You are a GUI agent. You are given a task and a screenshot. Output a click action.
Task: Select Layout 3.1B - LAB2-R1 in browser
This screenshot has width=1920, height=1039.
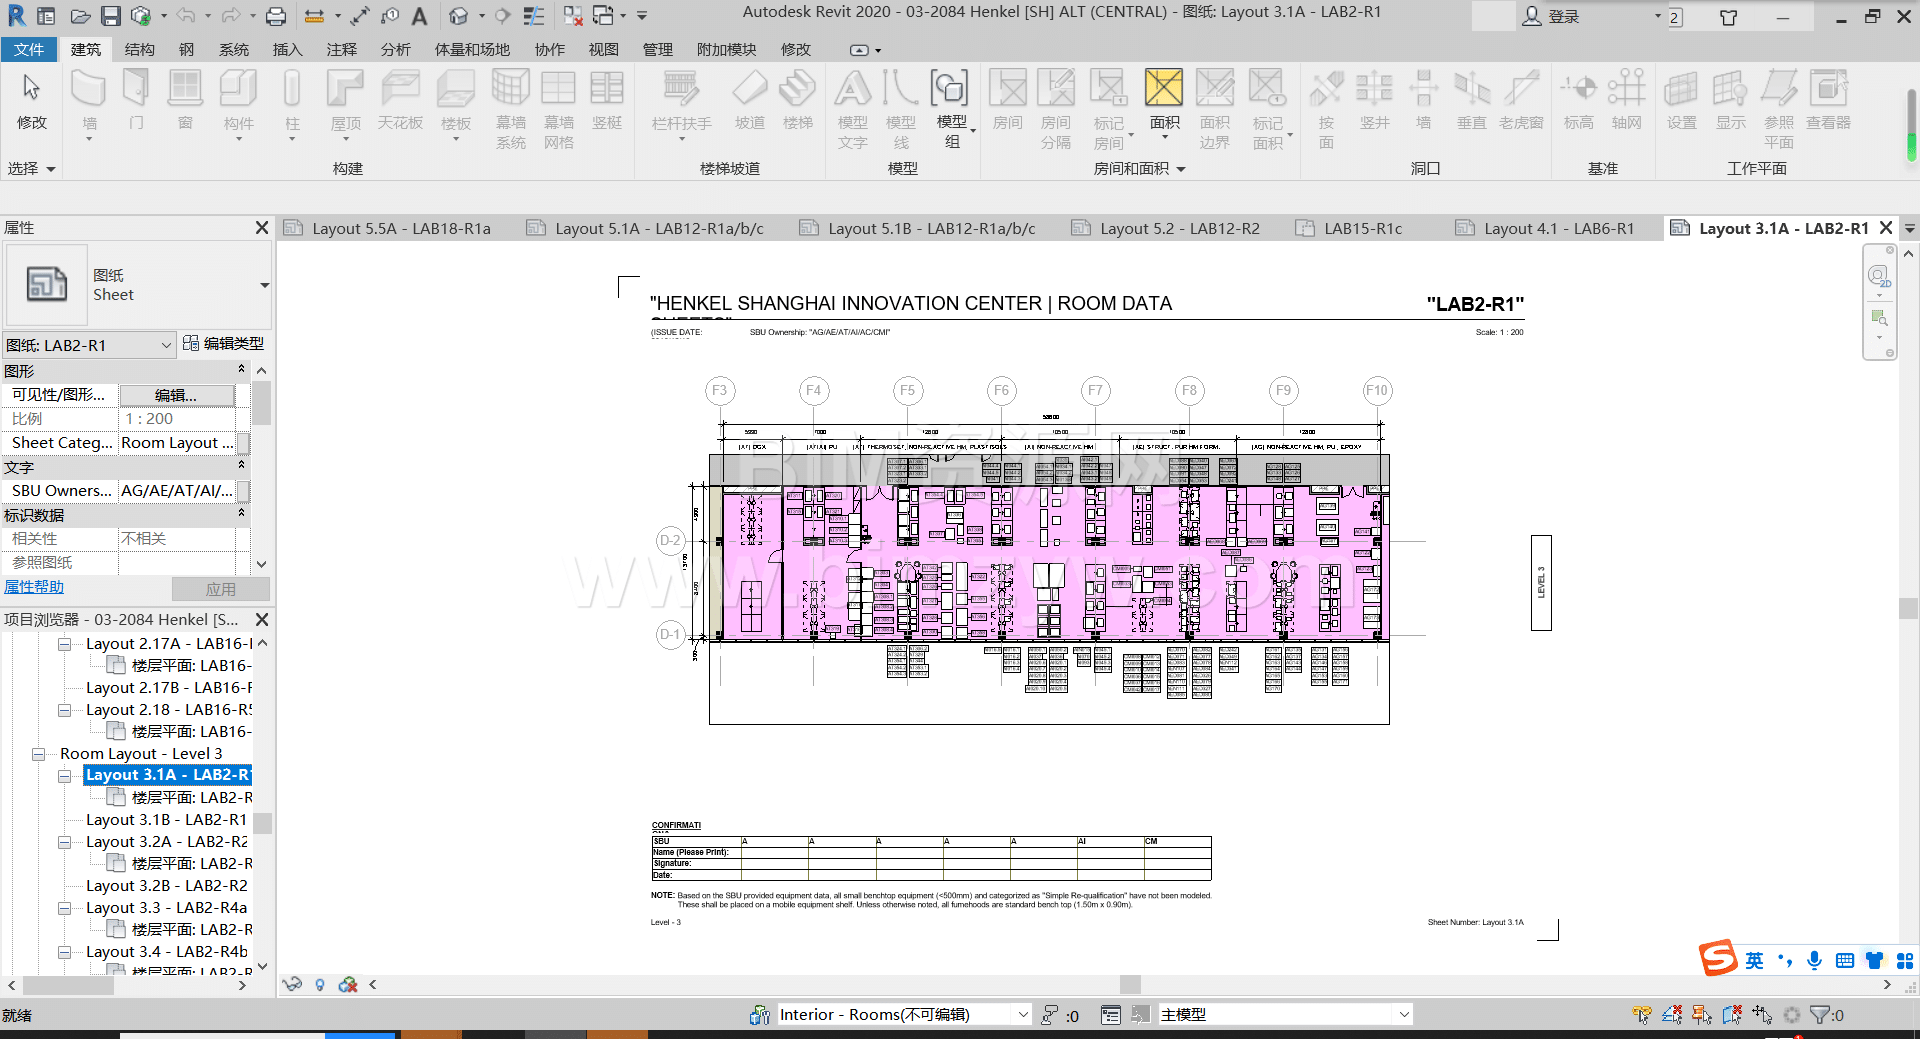coord(166,820)
